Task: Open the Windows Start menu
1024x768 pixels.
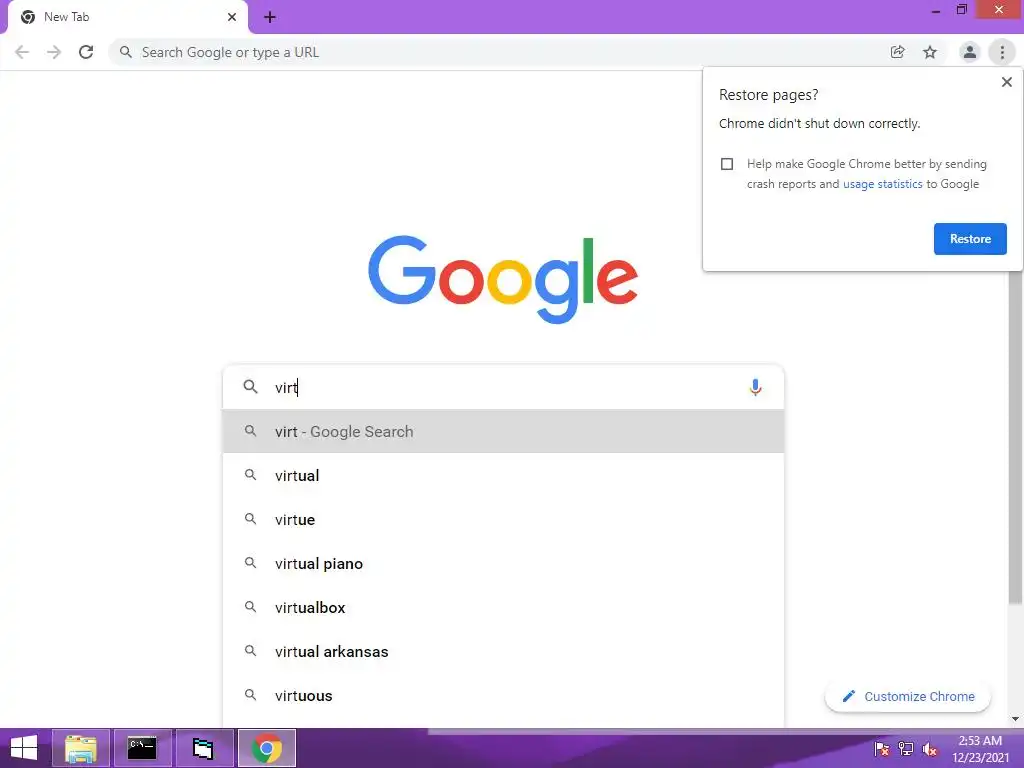Action: coord(24,748)
